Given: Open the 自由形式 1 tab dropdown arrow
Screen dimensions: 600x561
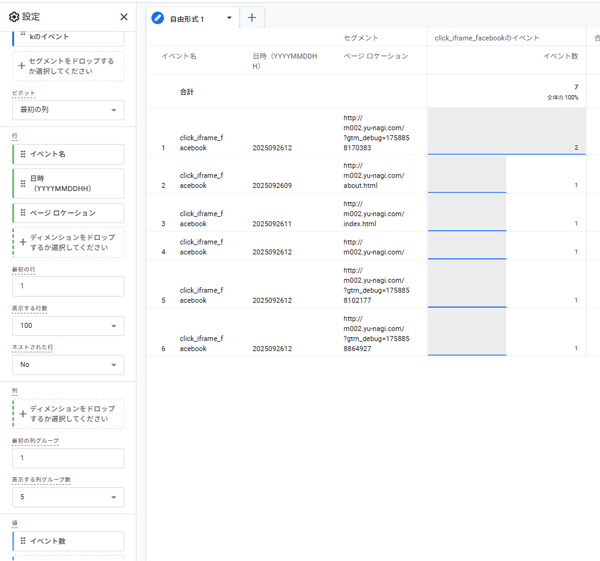Looking at the screenshot, I should 229,18.
